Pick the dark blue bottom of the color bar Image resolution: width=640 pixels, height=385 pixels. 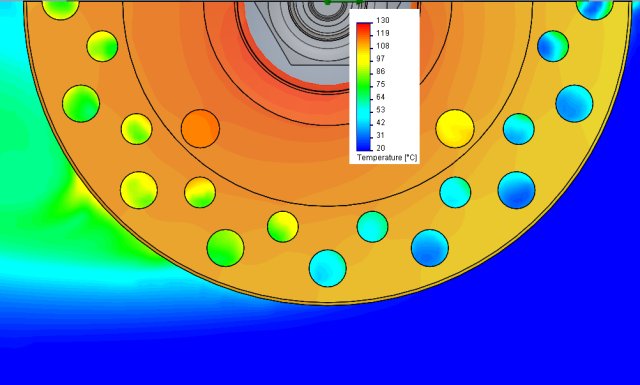[x=364, y=144]
